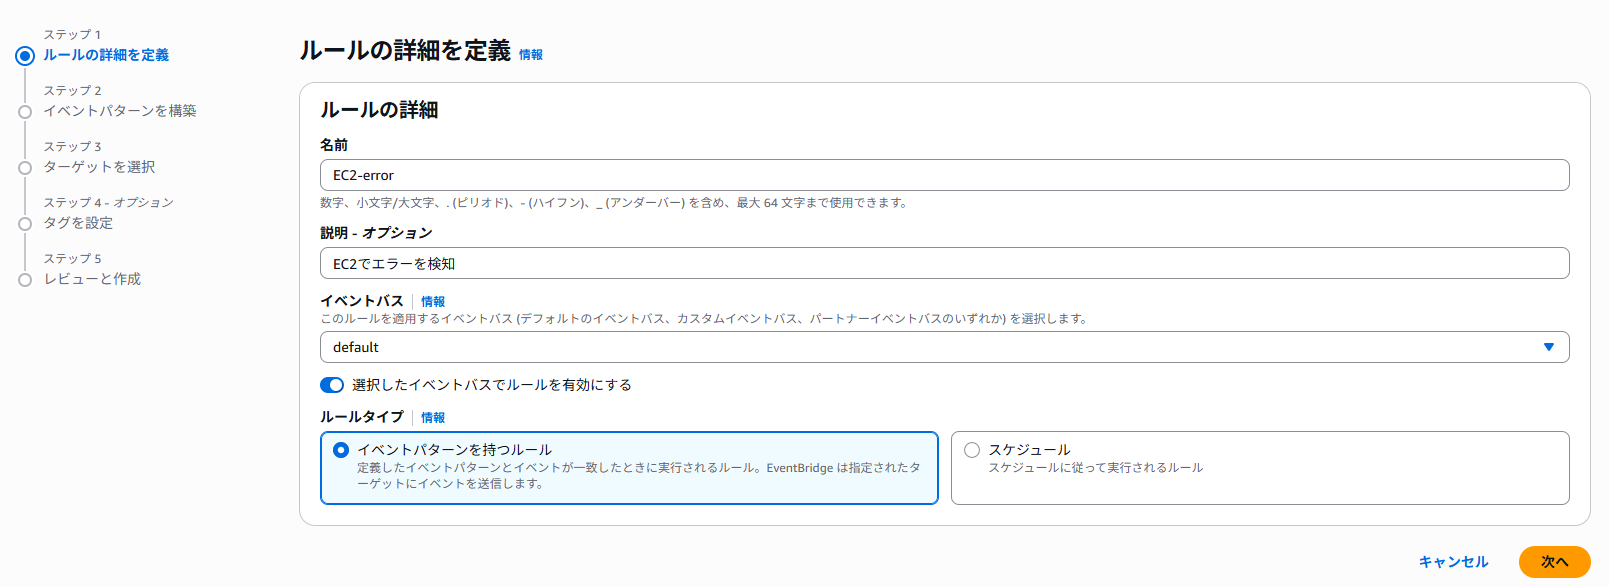
Task: Select step 1 ルールの詳細を定義 in sidebar
Action: coord(106,55)
